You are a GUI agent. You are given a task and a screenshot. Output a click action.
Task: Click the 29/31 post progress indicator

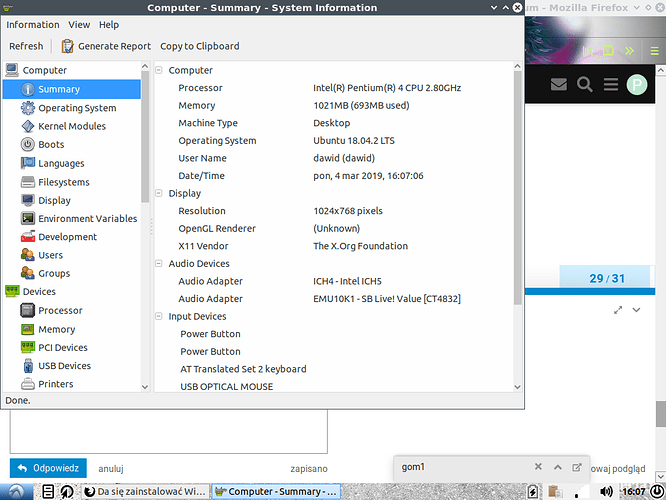[607, 278]
